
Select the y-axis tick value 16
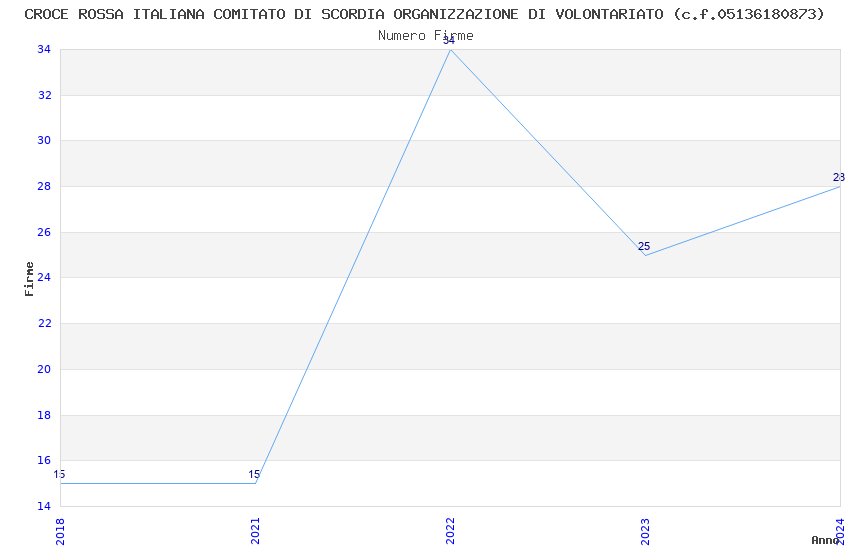(x=44, y=460)
